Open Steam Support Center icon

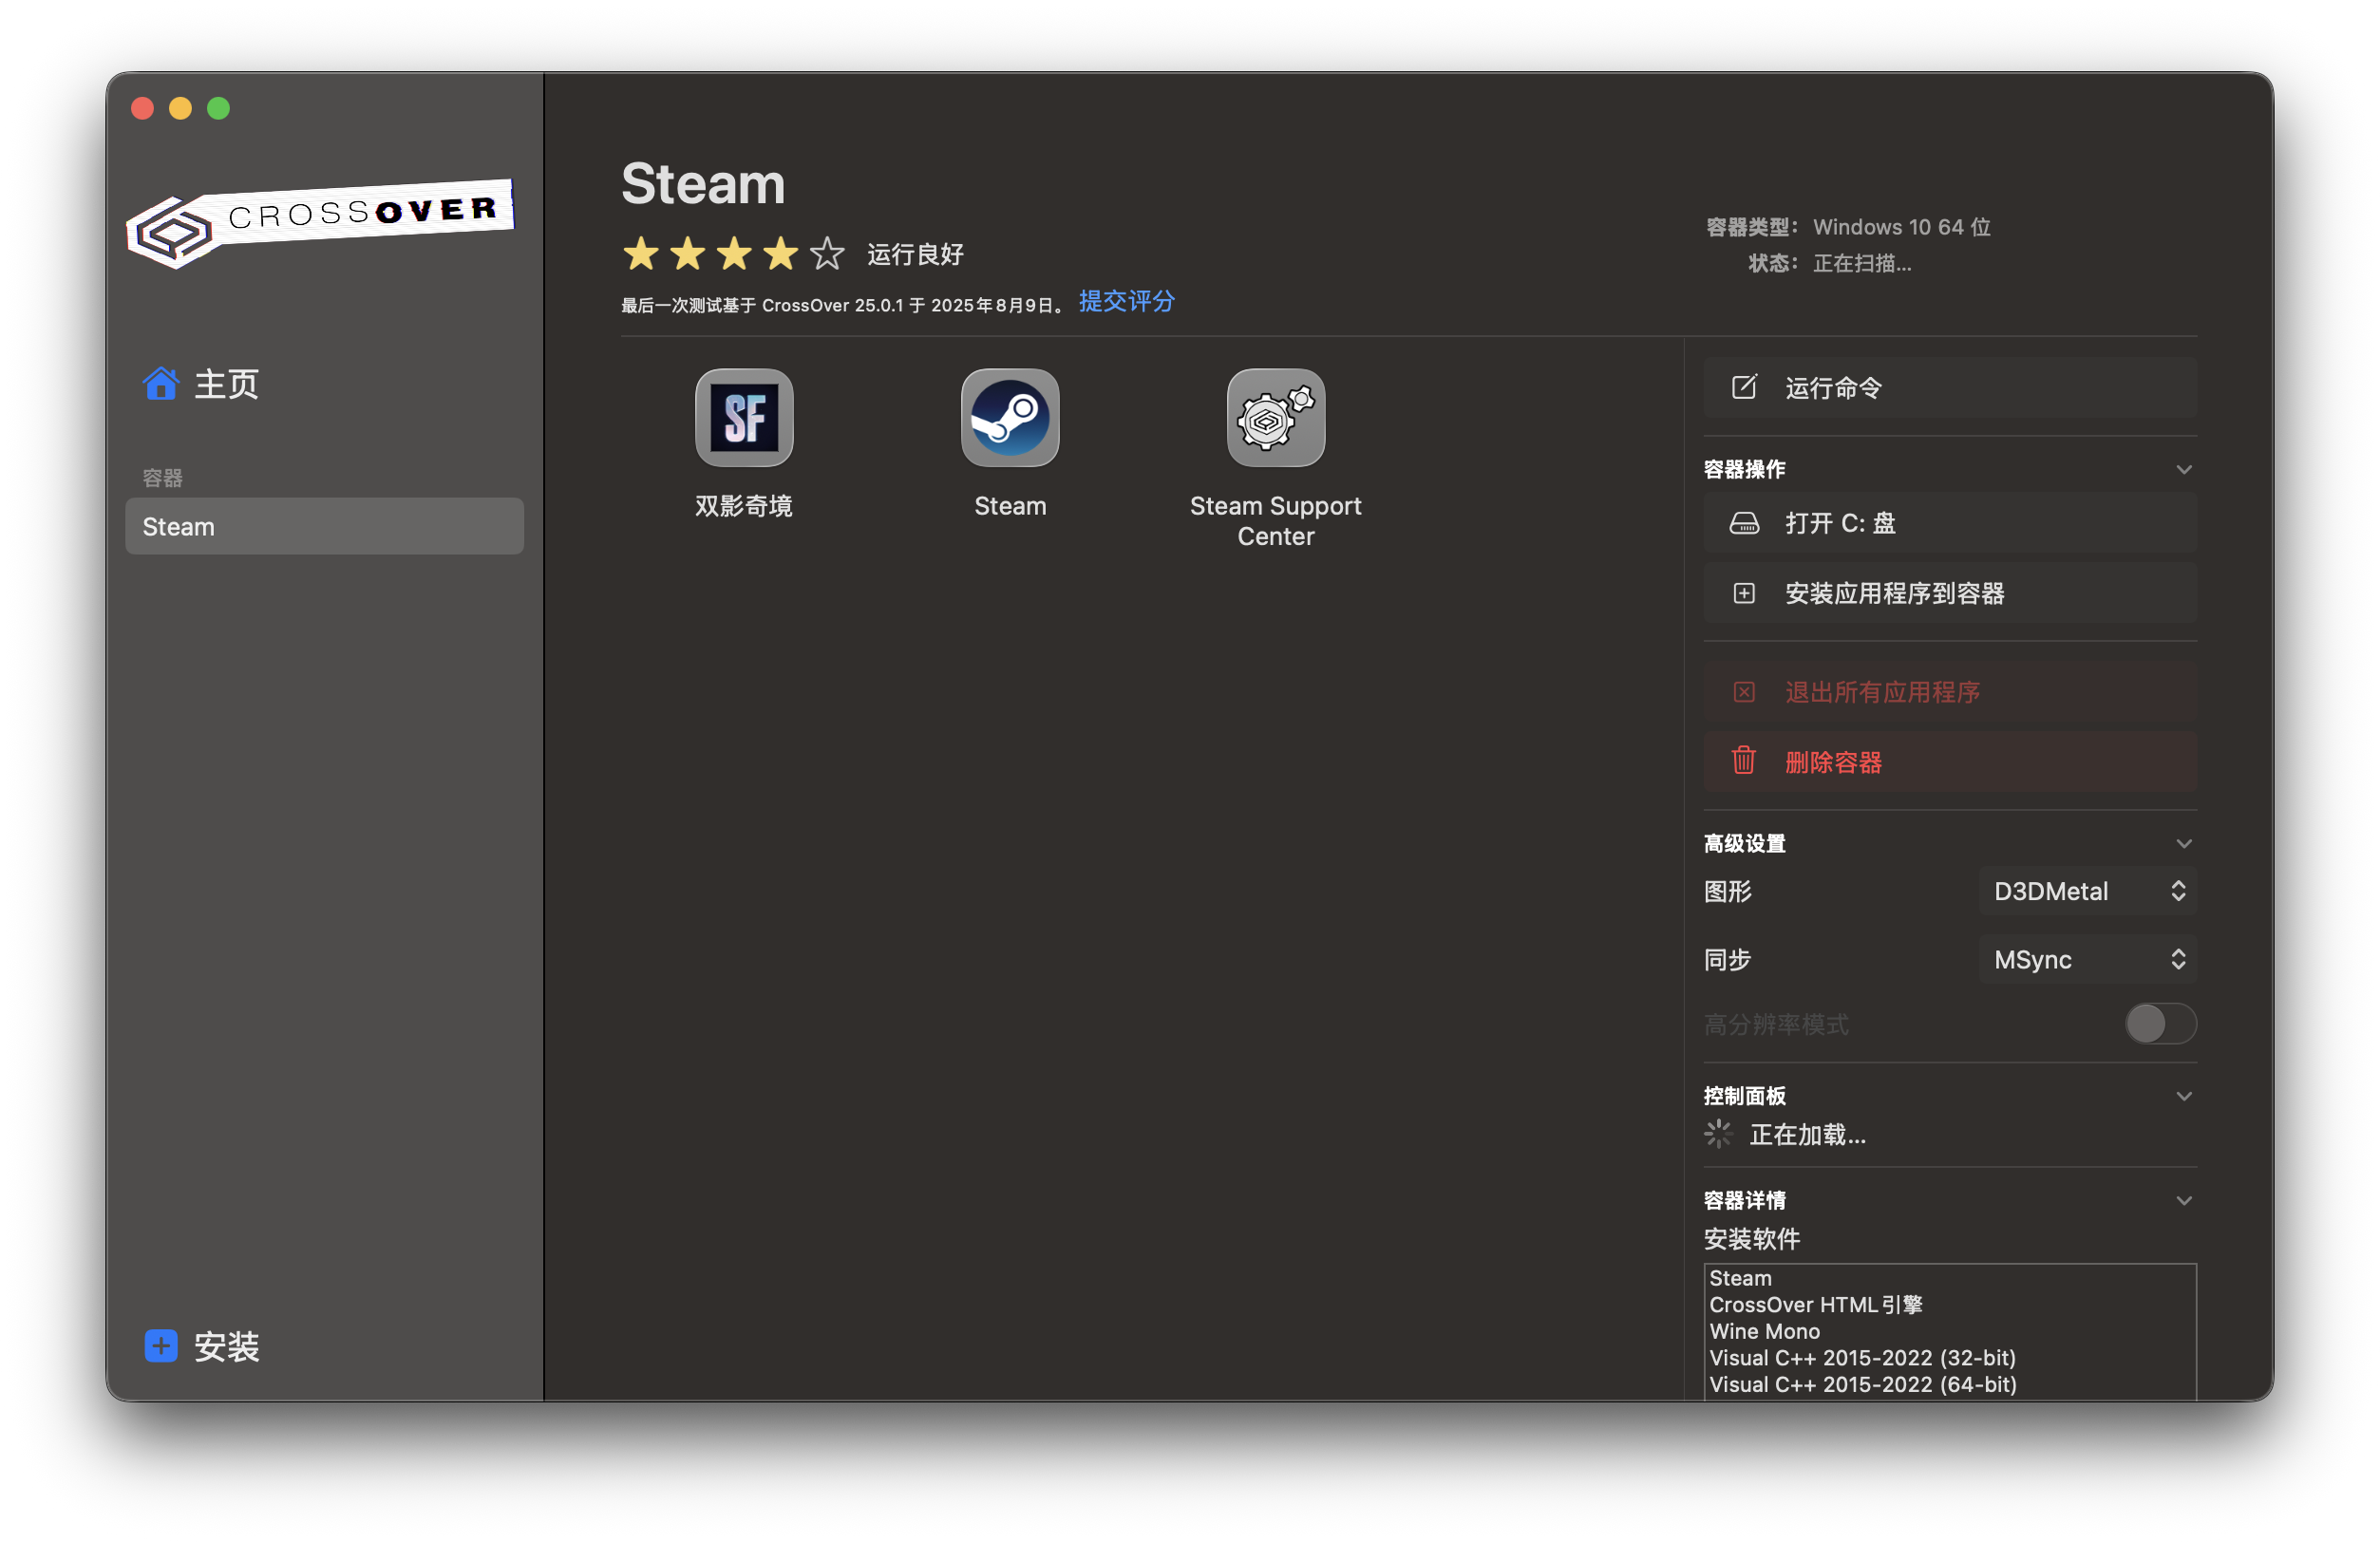1276,418
